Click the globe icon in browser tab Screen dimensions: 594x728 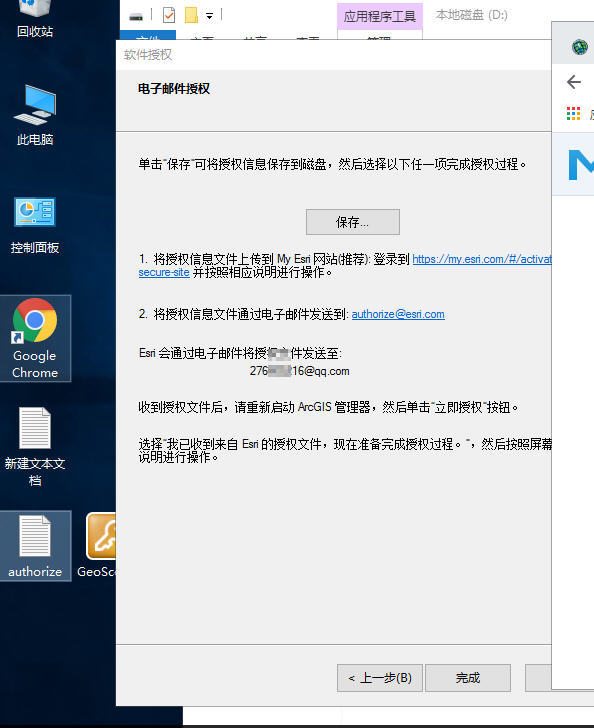pos(580,47)
